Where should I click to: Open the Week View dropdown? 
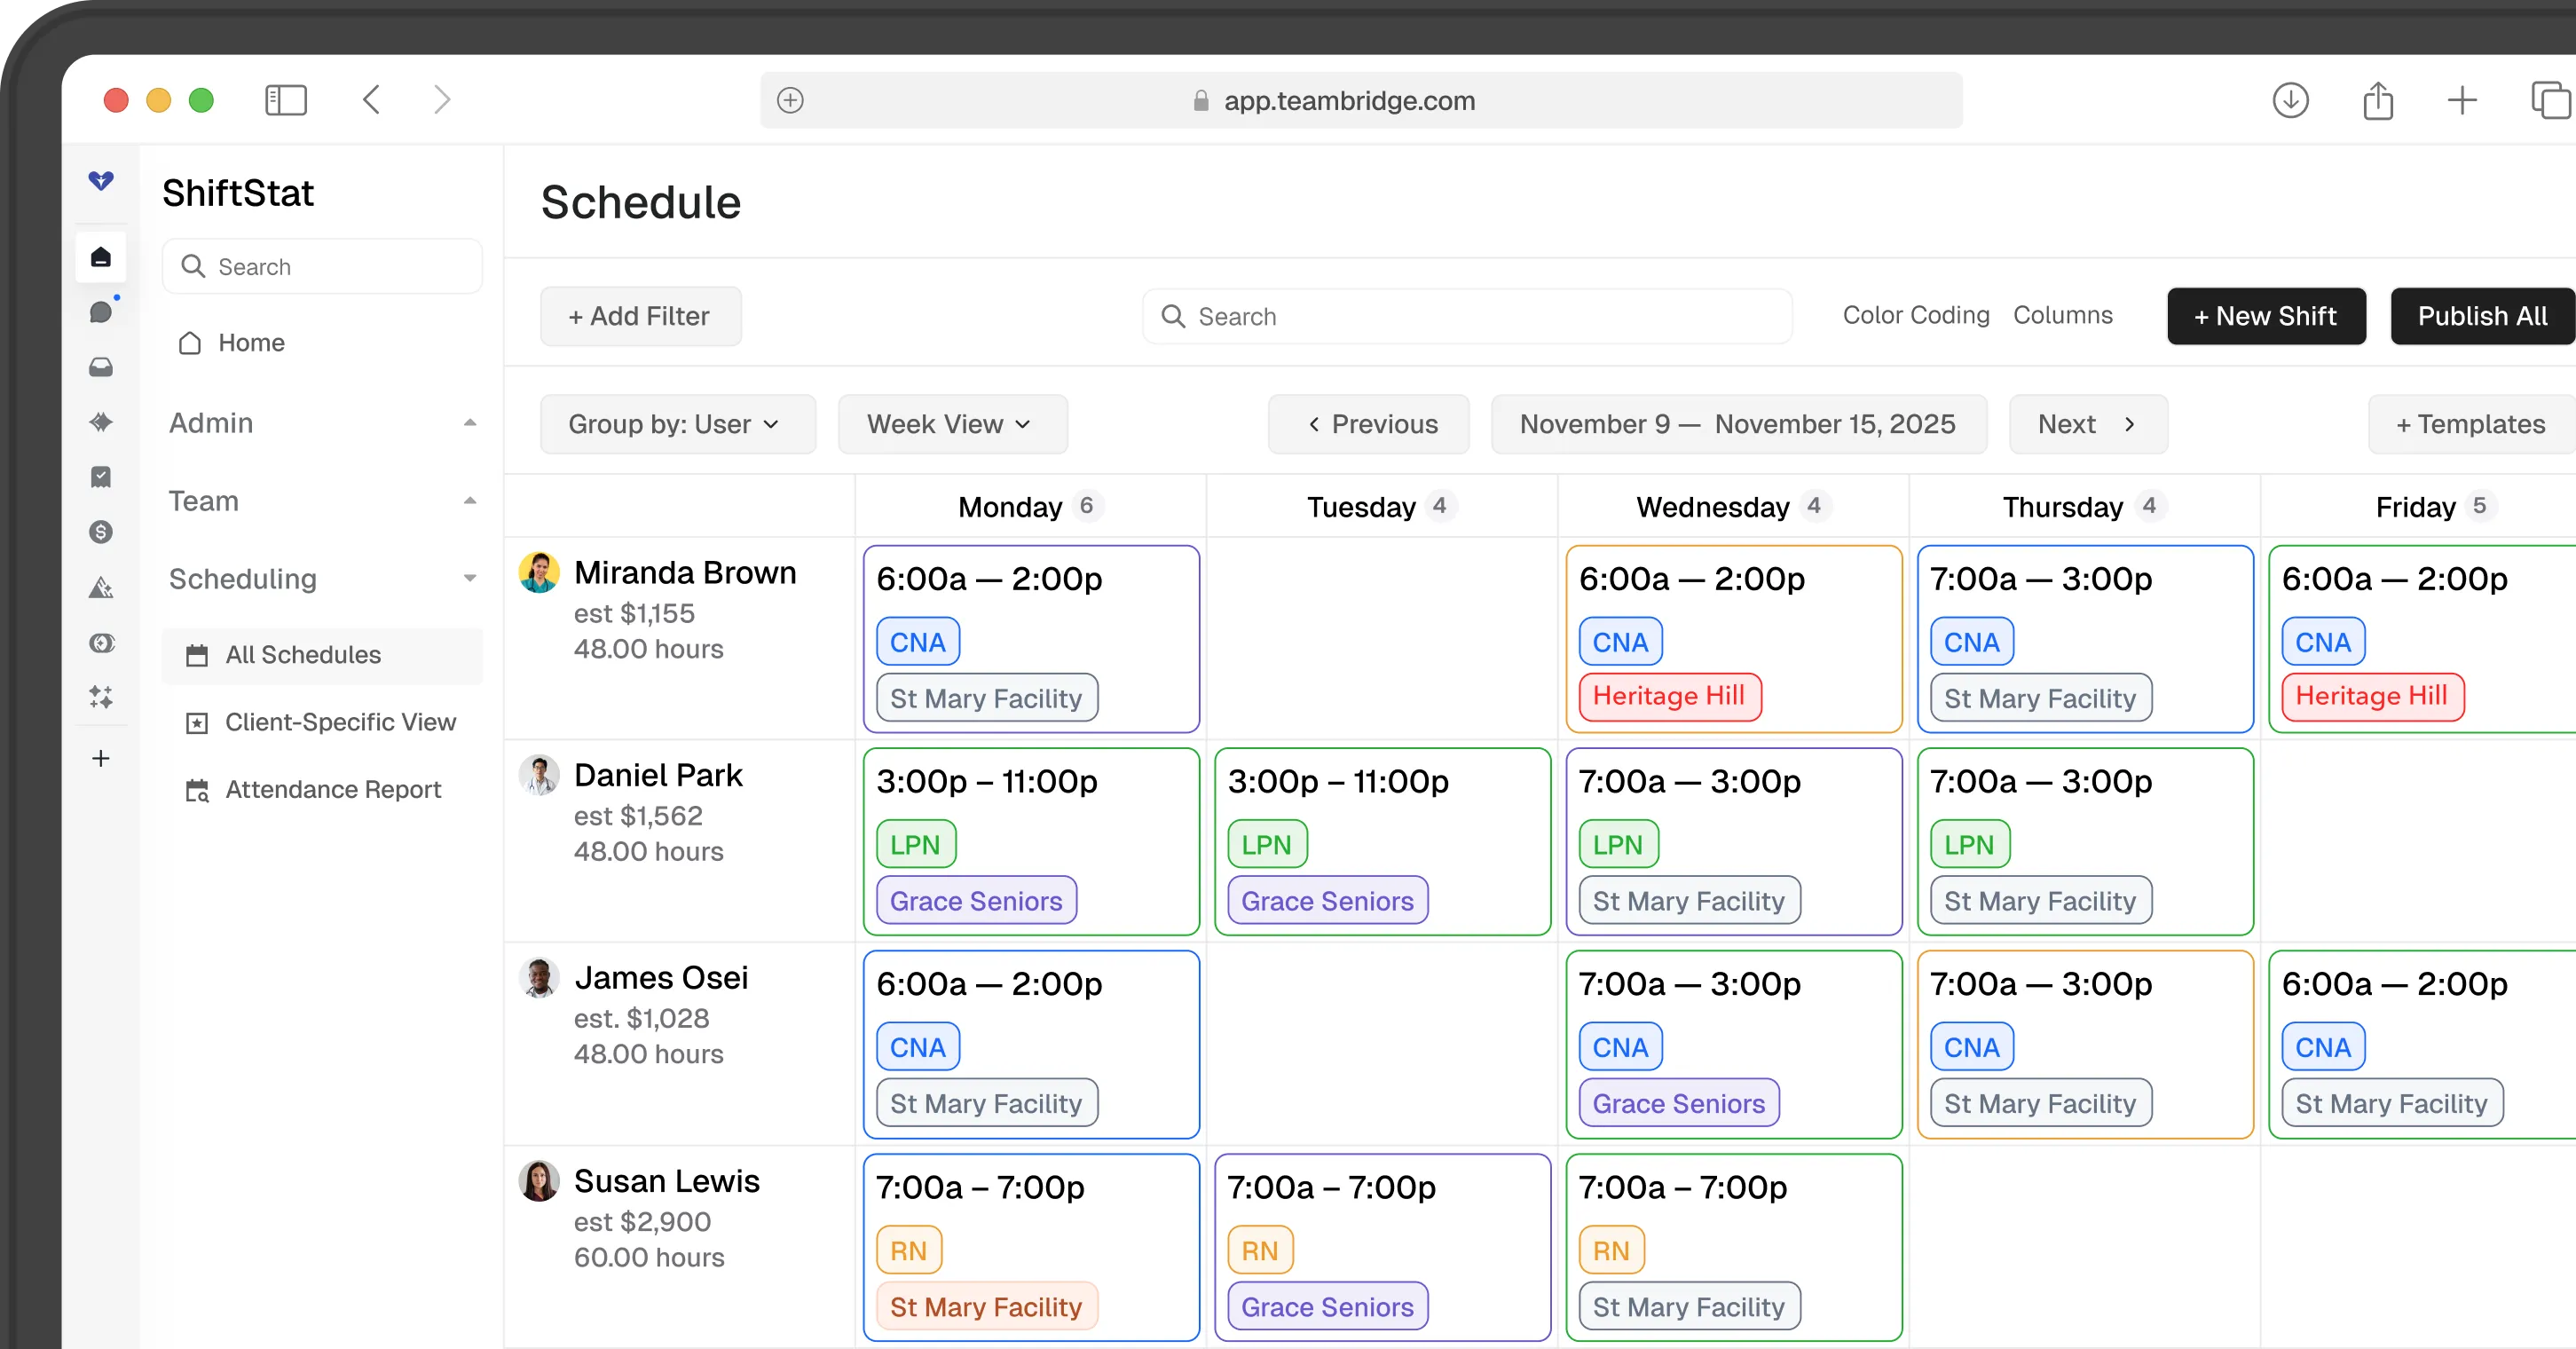pos(951,424)
